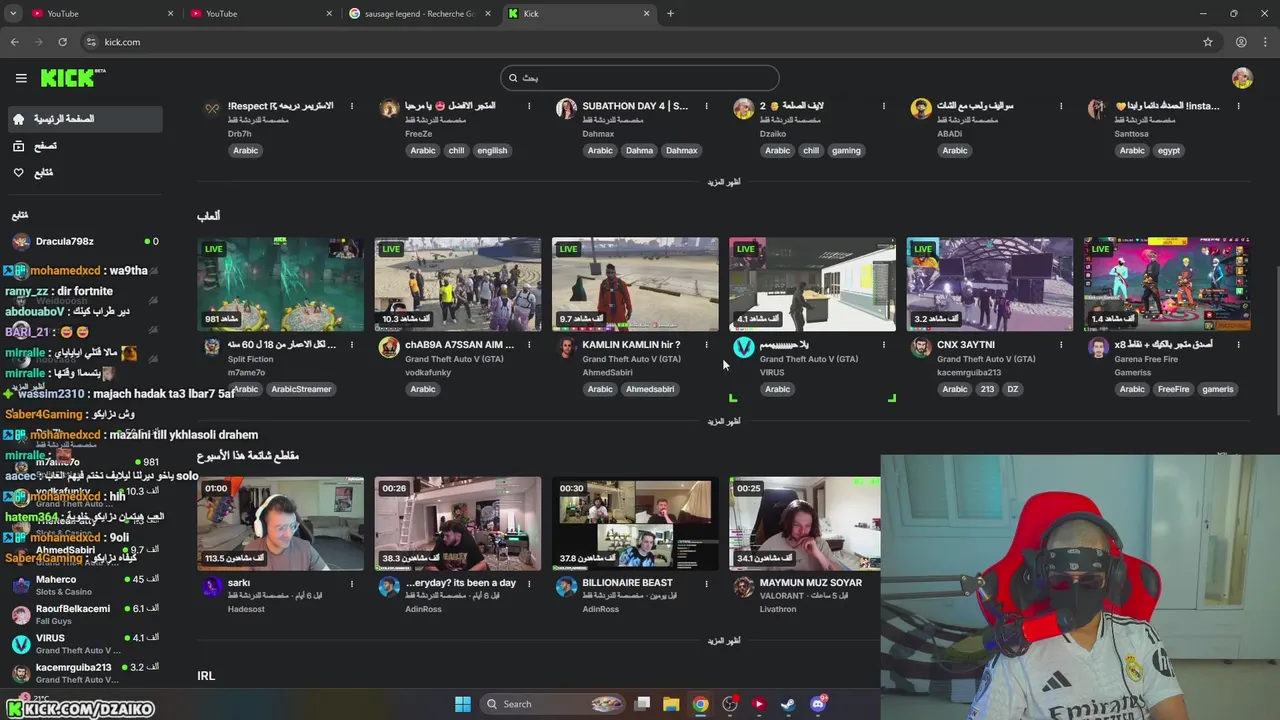1280x720 pixels.
Task: Open the Garena Free Fire stream thumbnail
Action: pyautogui.click(x=1167, y=284)
